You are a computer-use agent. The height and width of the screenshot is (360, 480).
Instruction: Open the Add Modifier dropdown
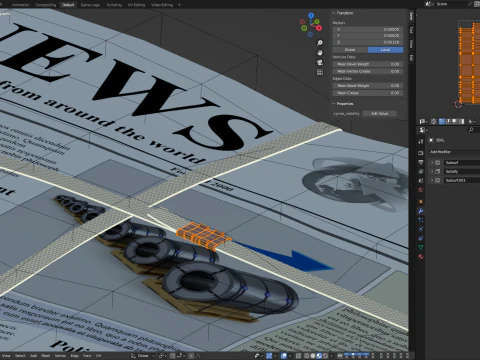(x=454, y=152)
